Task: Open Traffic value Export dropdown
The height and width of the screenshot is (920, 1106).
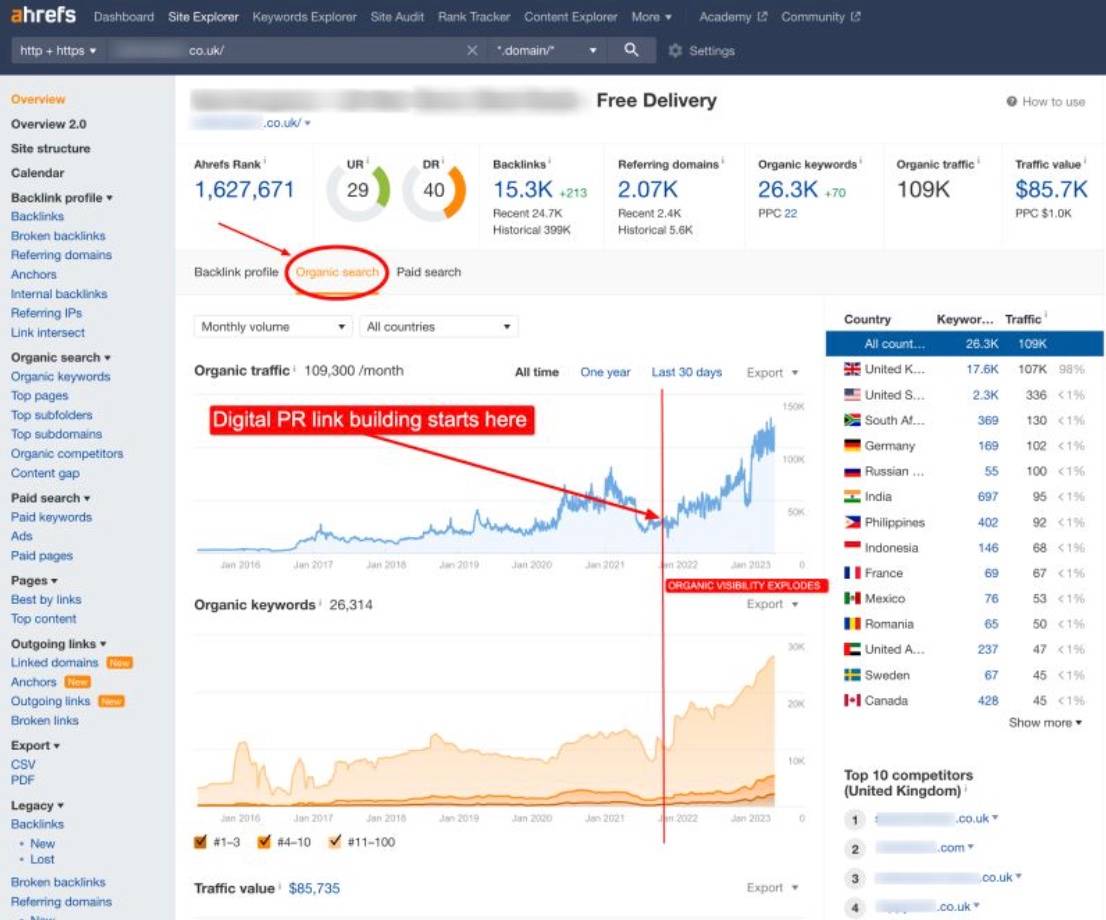Action: [772, 888]
